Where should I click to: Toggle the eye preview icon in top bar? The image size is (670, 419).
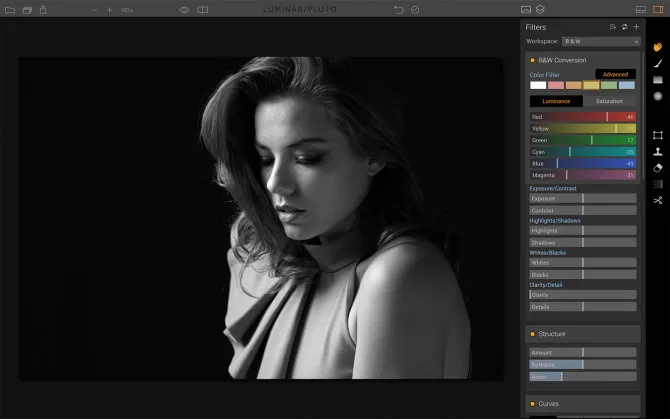[x=184, y=9]
